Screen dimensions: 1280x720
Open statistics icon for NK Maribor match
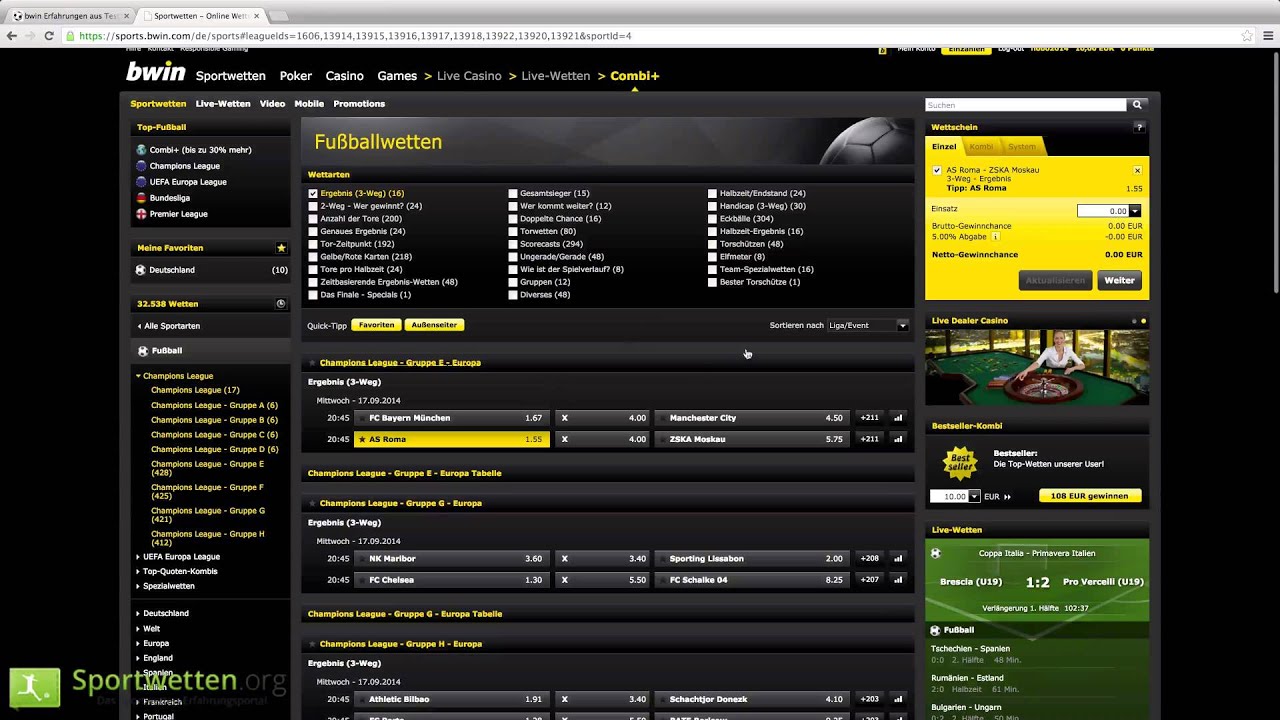tap(898, 559)
